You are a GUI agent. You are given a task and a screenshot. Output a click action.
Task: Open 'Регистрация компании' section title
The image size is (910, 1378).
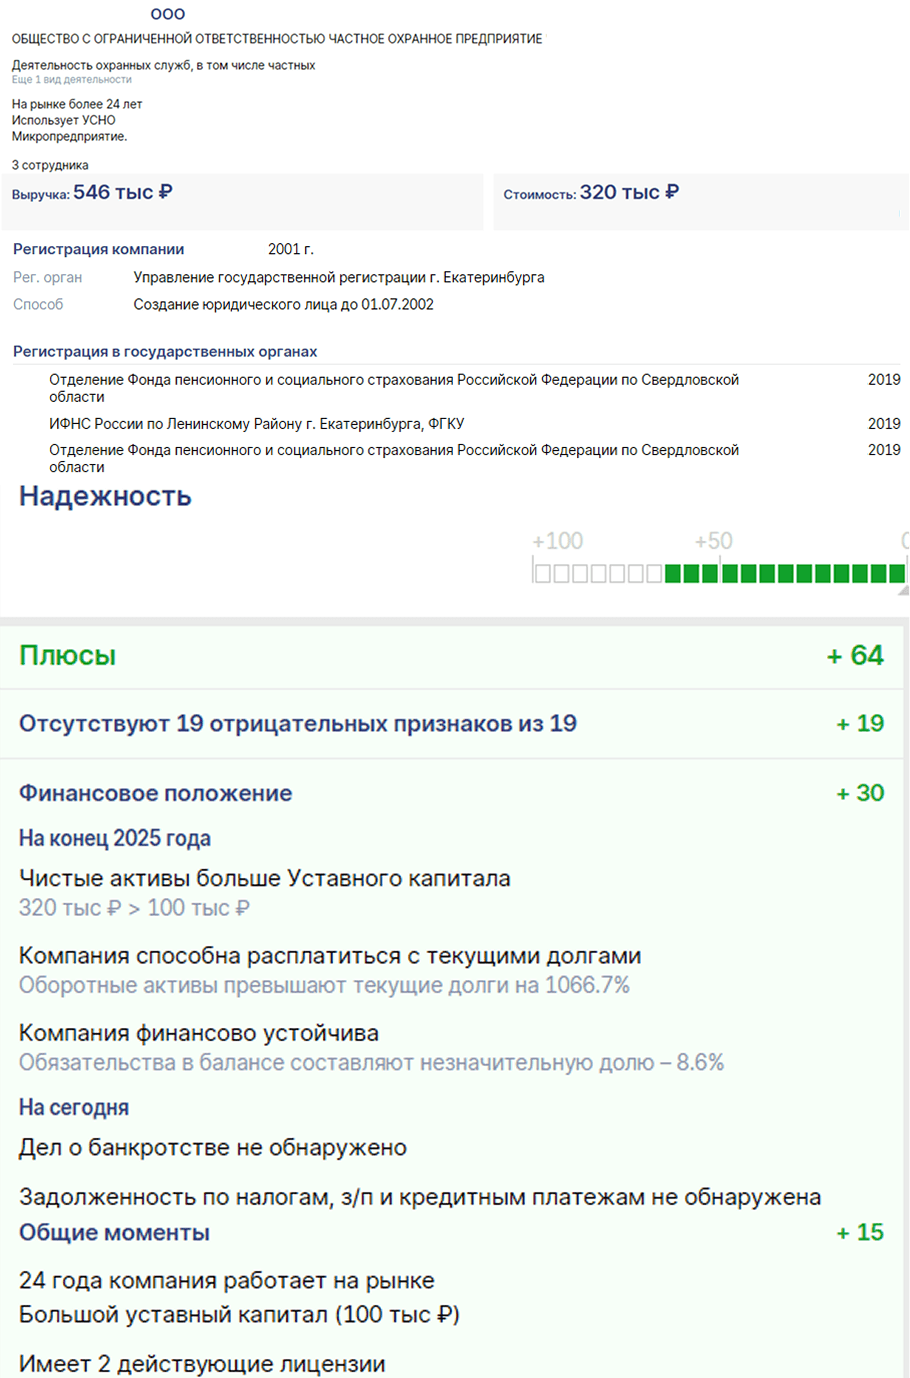click(98, 249)
